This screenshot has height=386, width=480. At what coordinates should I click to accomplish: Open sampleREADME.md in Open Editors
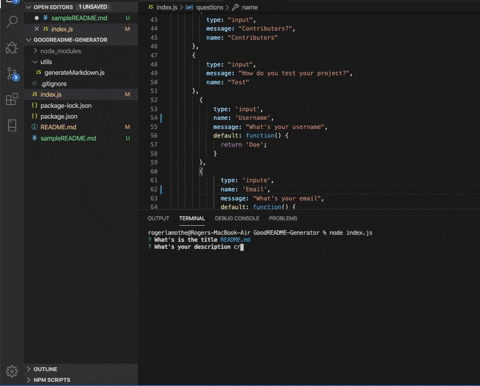(x=79, y=18)
